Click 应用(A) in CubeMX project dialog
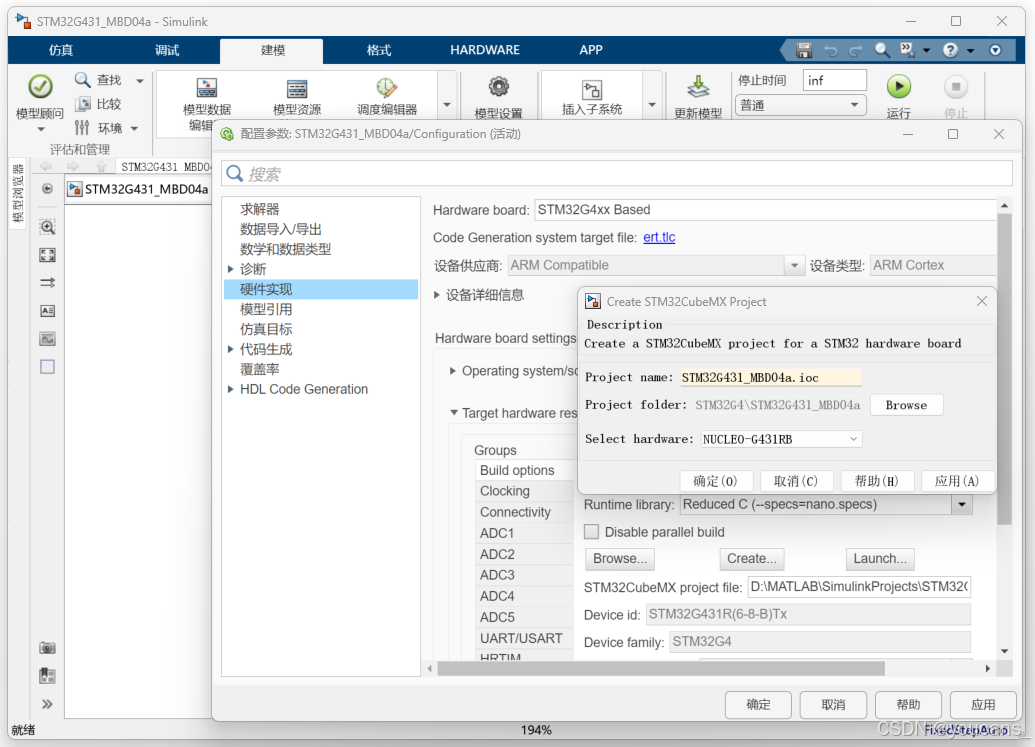 (956, 481)
